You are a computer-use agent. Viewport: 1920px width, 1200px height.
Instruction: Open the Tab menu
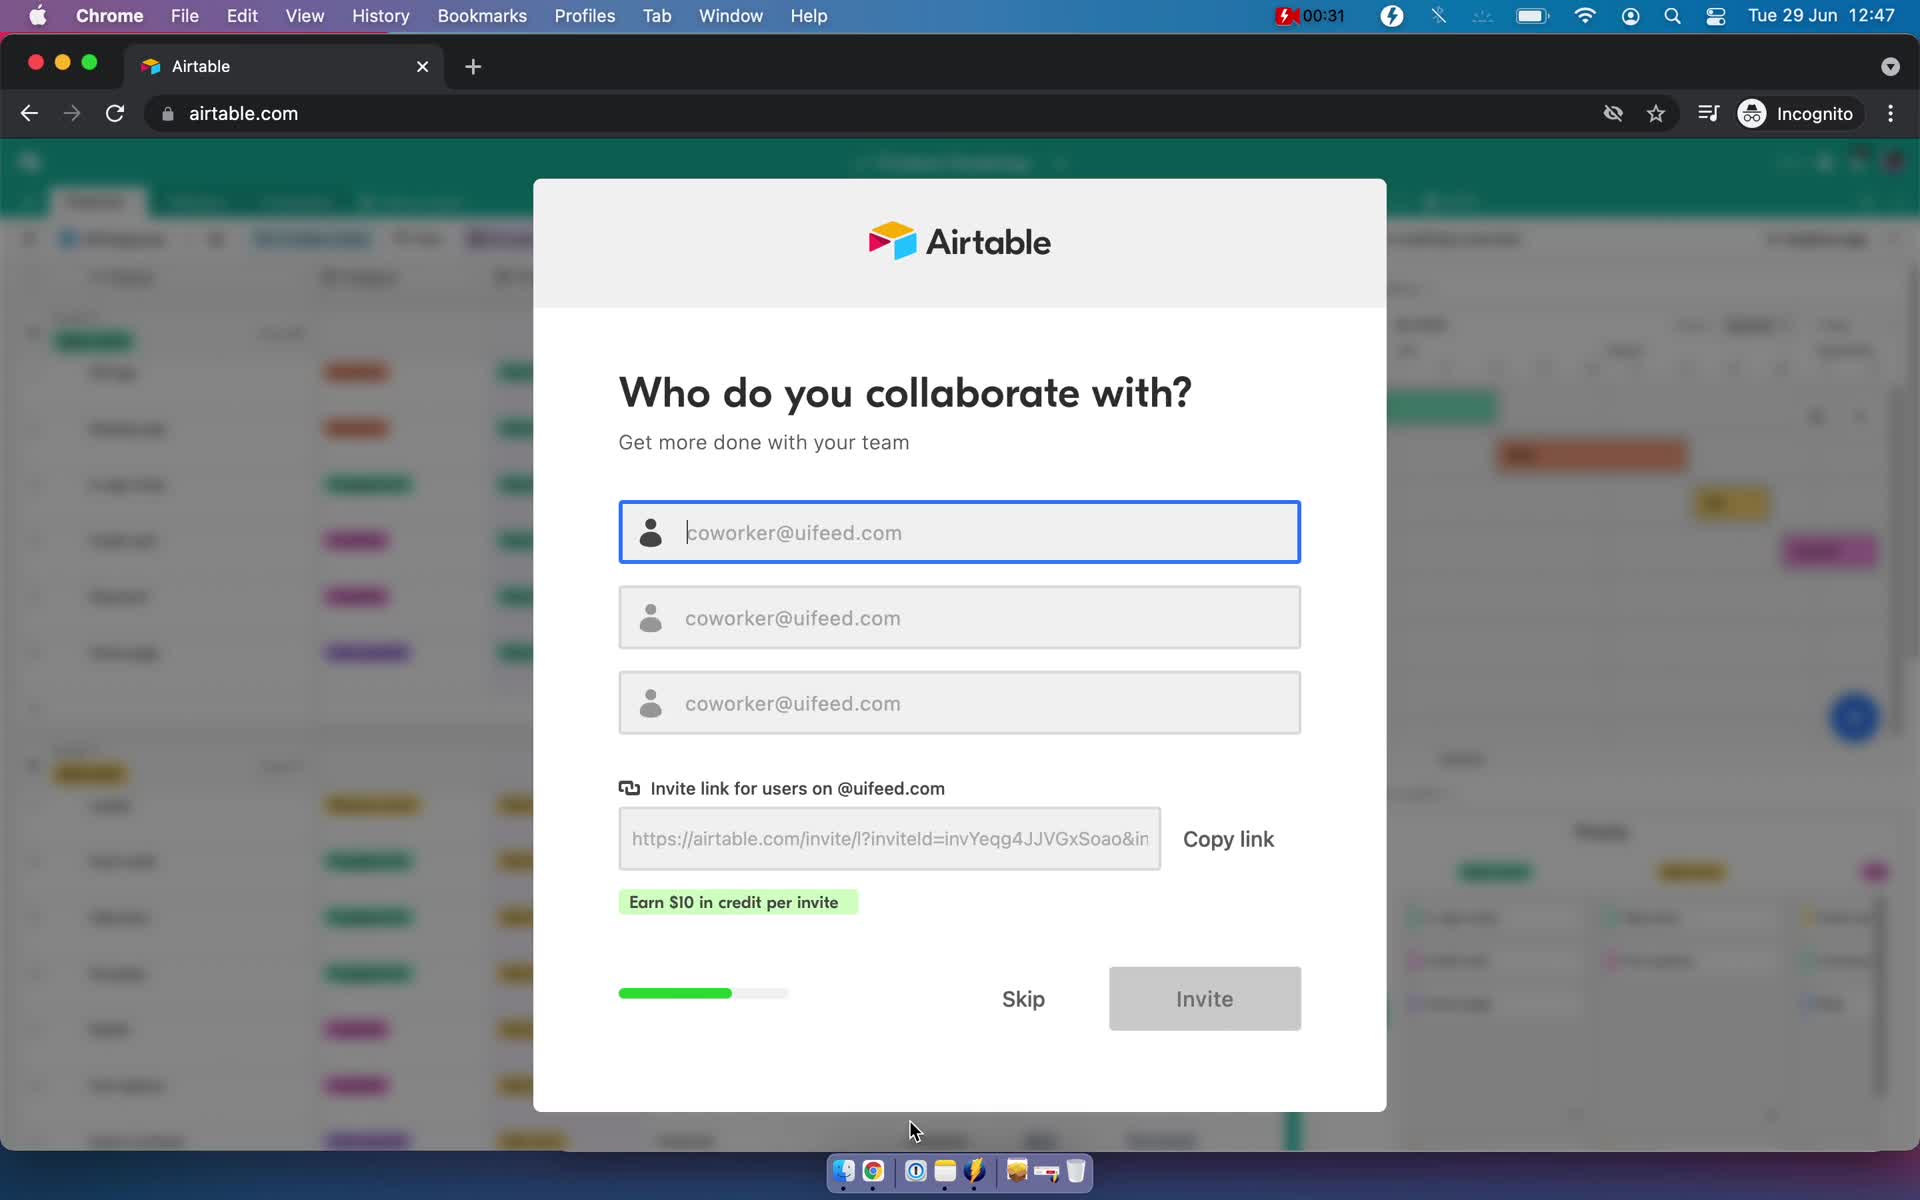(657, 16)
